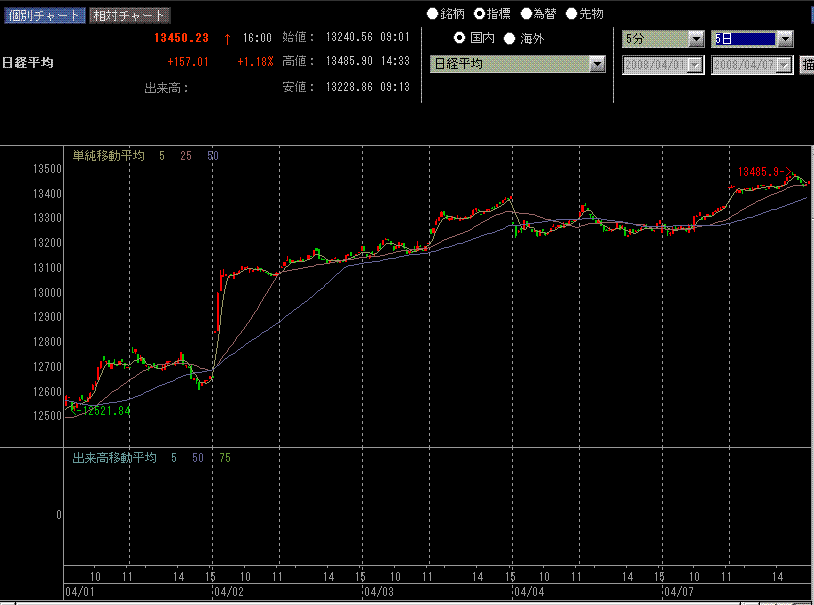Click the red up-arrow price indicator

[227, 38]
